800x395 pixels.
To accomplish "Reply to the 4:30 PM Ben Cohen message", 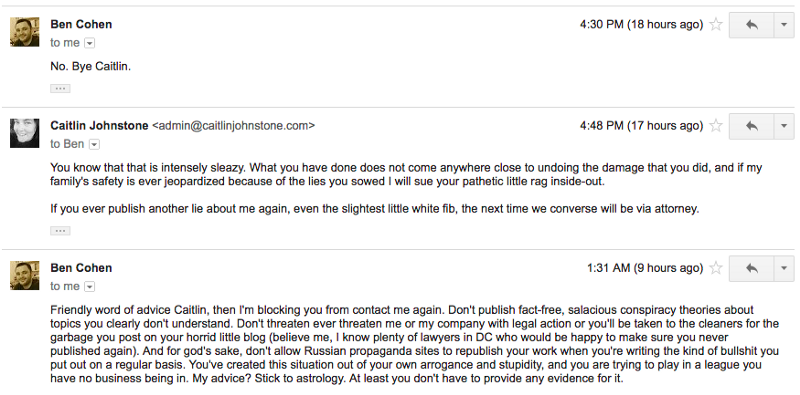I will click(752, 25).
